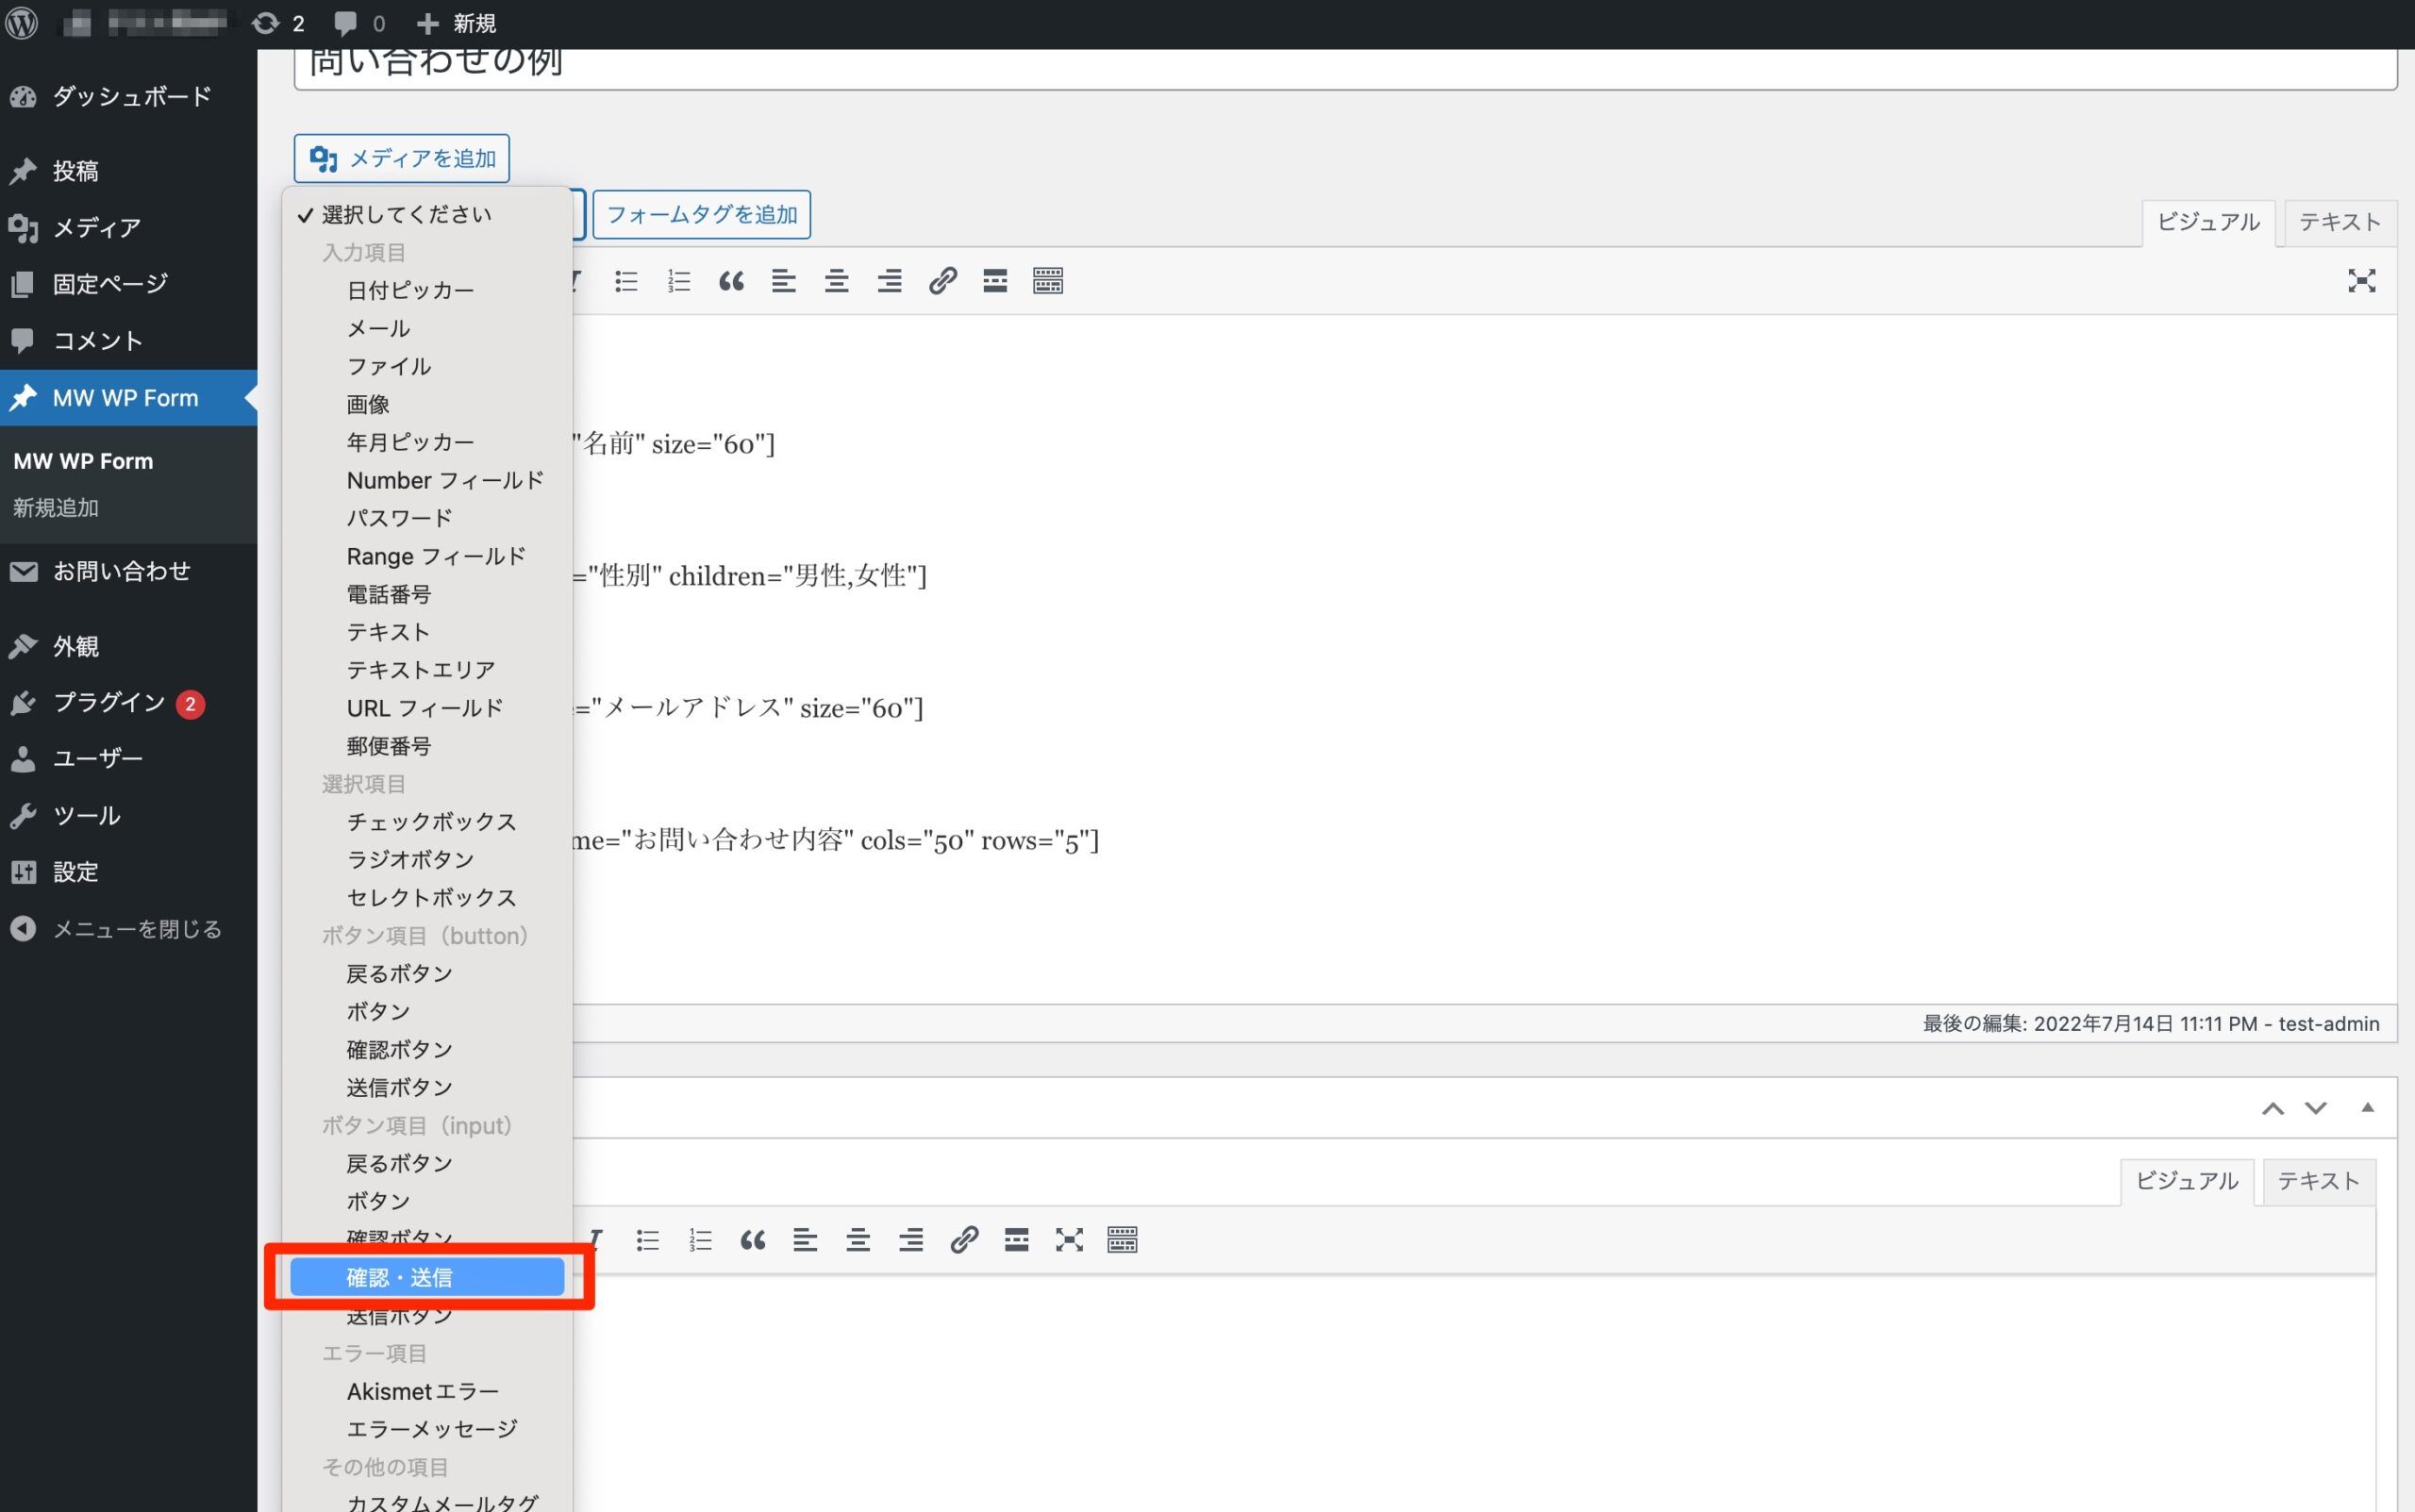Screen dimensions: 2415x1512
Task: Click the blockquote icon in top editor toolbar
Action: [x=731, y=281]
